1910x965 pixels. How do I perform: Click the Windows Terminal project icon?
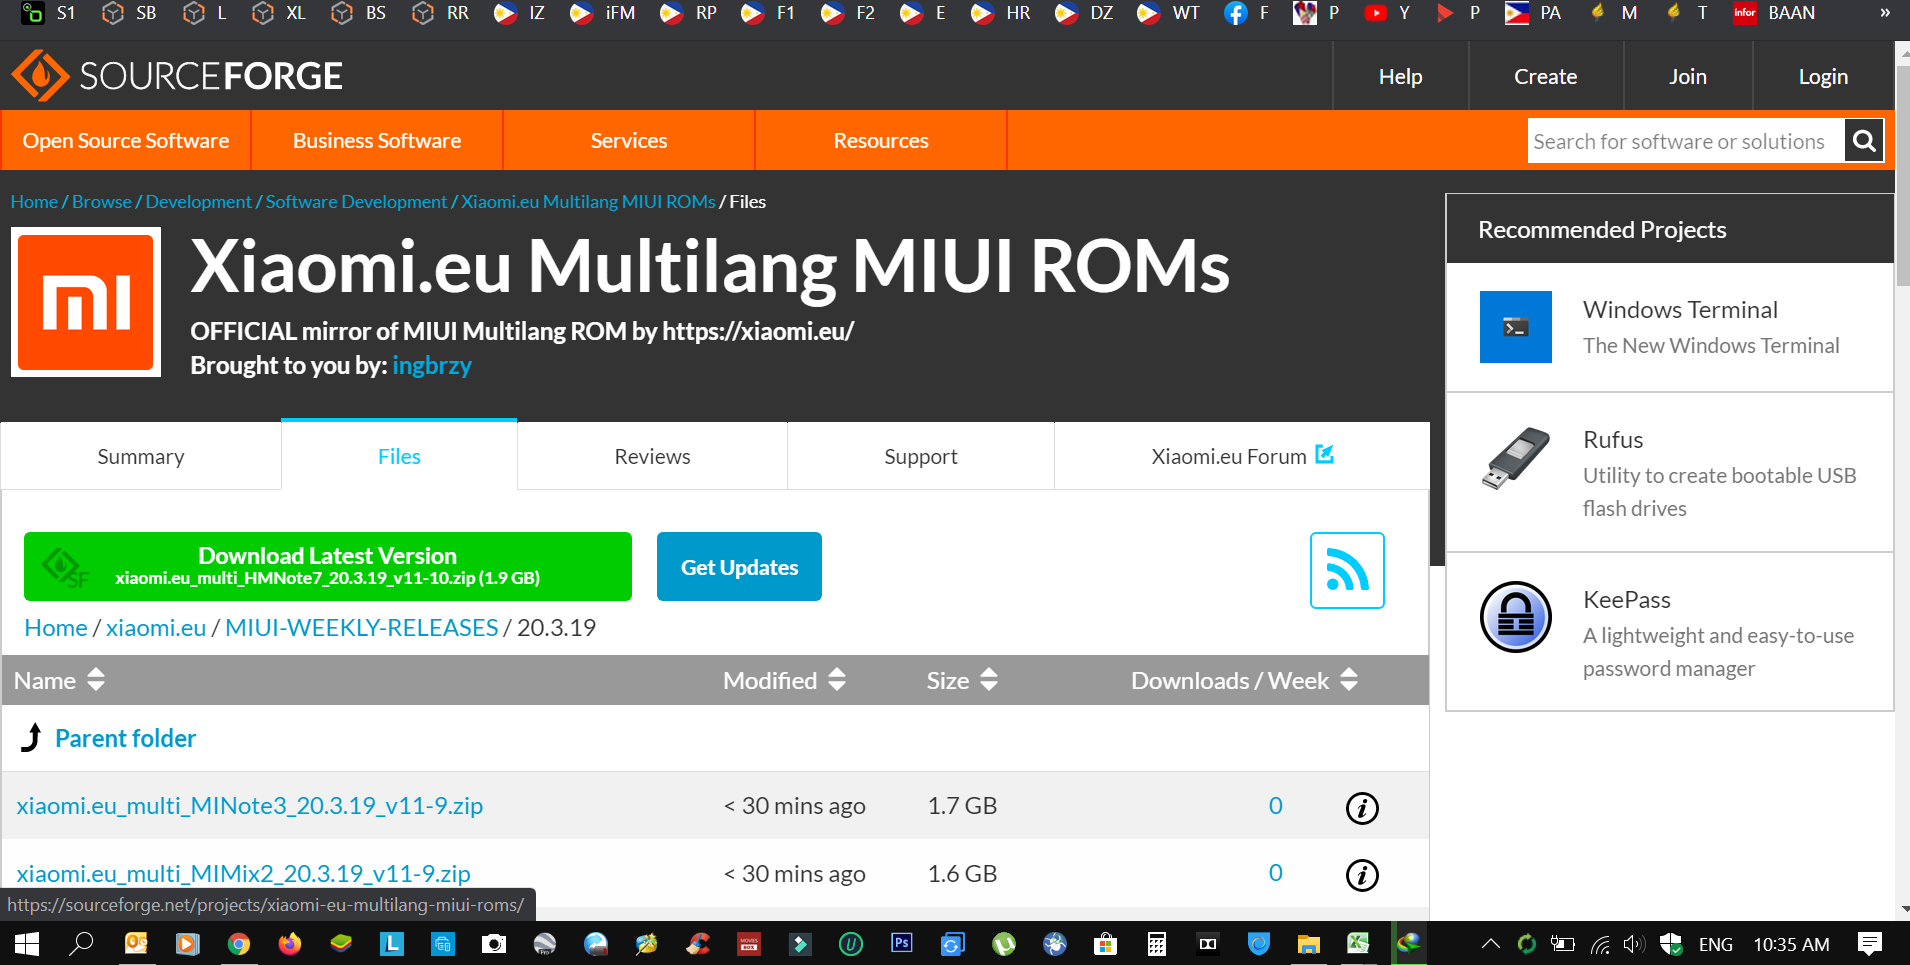(1516, 327)
